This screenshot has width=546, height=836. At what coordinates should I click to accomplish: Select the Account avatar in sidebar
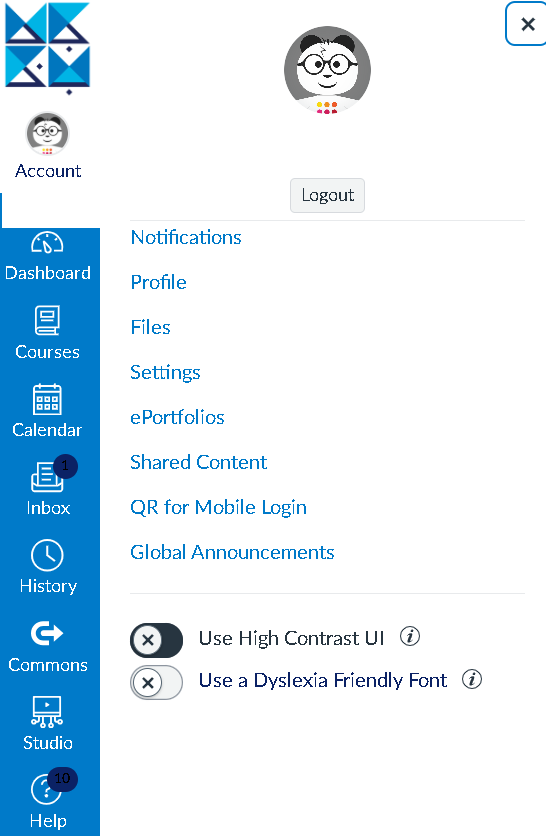coord(47,133)
